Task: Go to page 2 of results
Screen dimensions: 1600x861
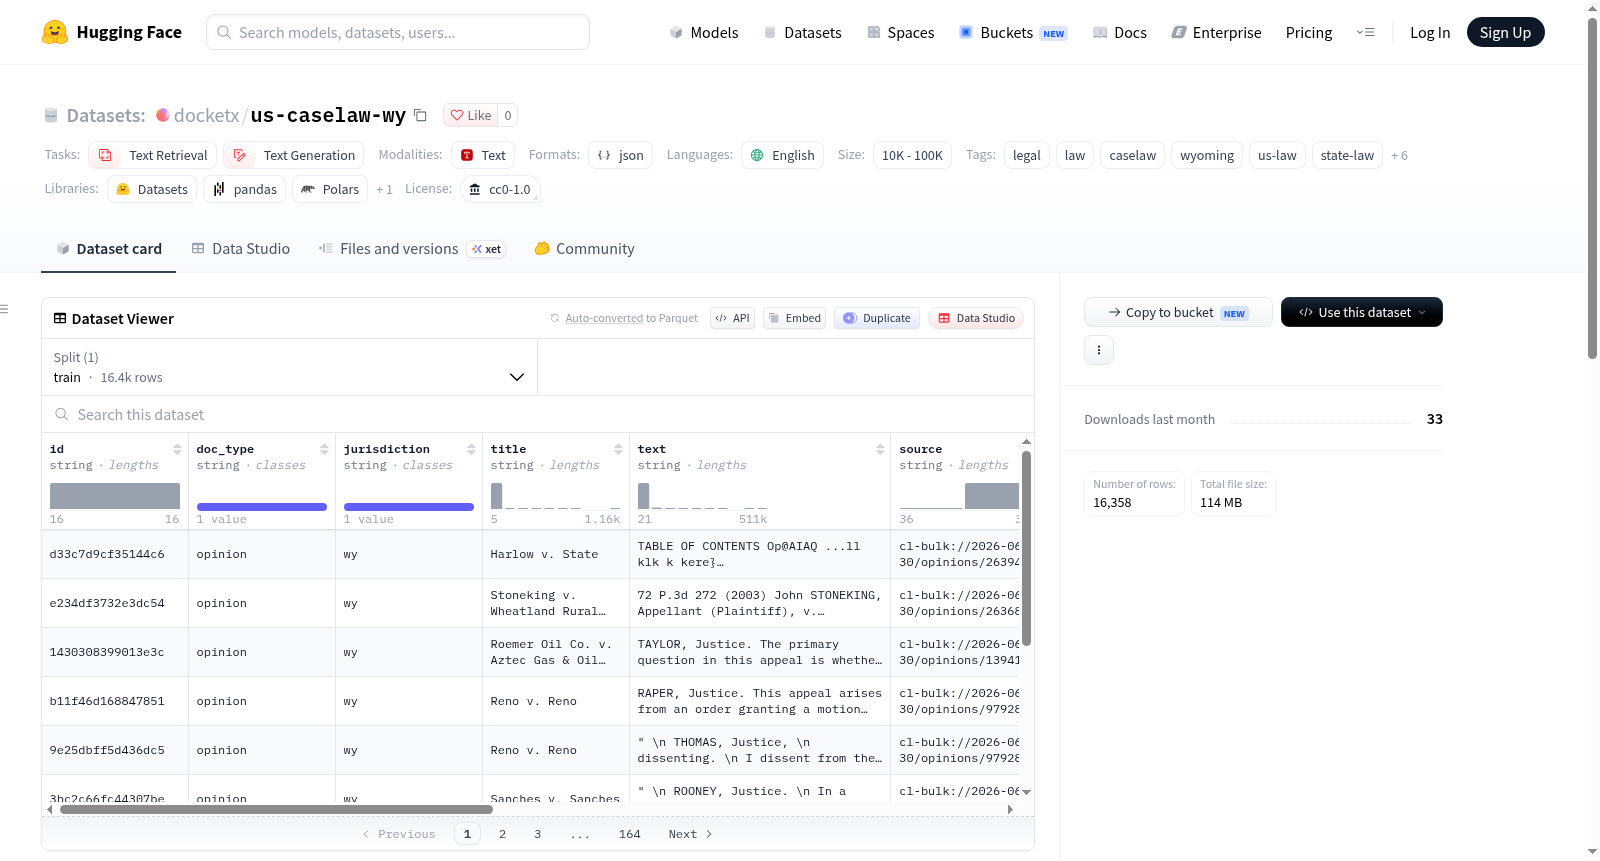Action: click(x=502, y=834)
